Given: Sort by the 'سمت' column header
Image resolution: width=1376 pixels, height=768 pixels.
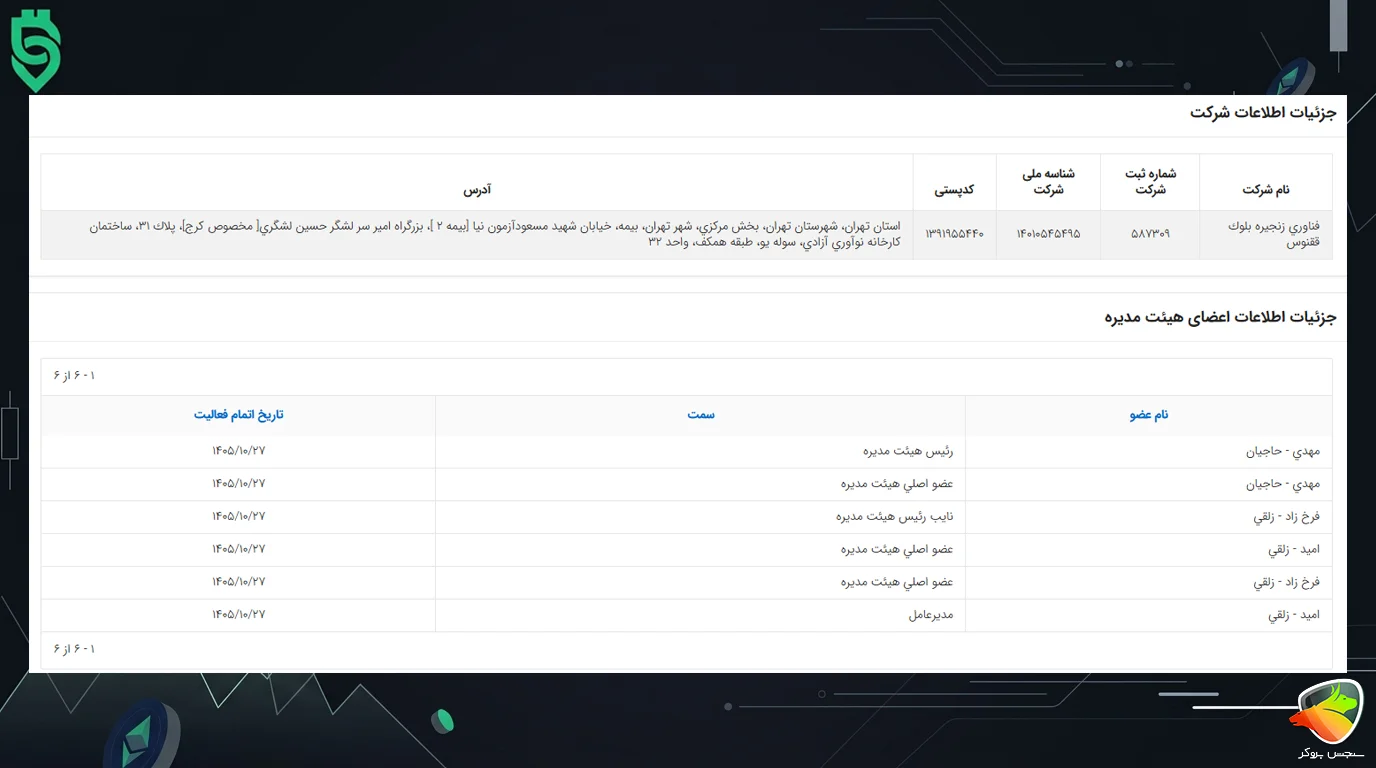Looking at the screenshot, I should pyautogui.click(x=700, y=415).
